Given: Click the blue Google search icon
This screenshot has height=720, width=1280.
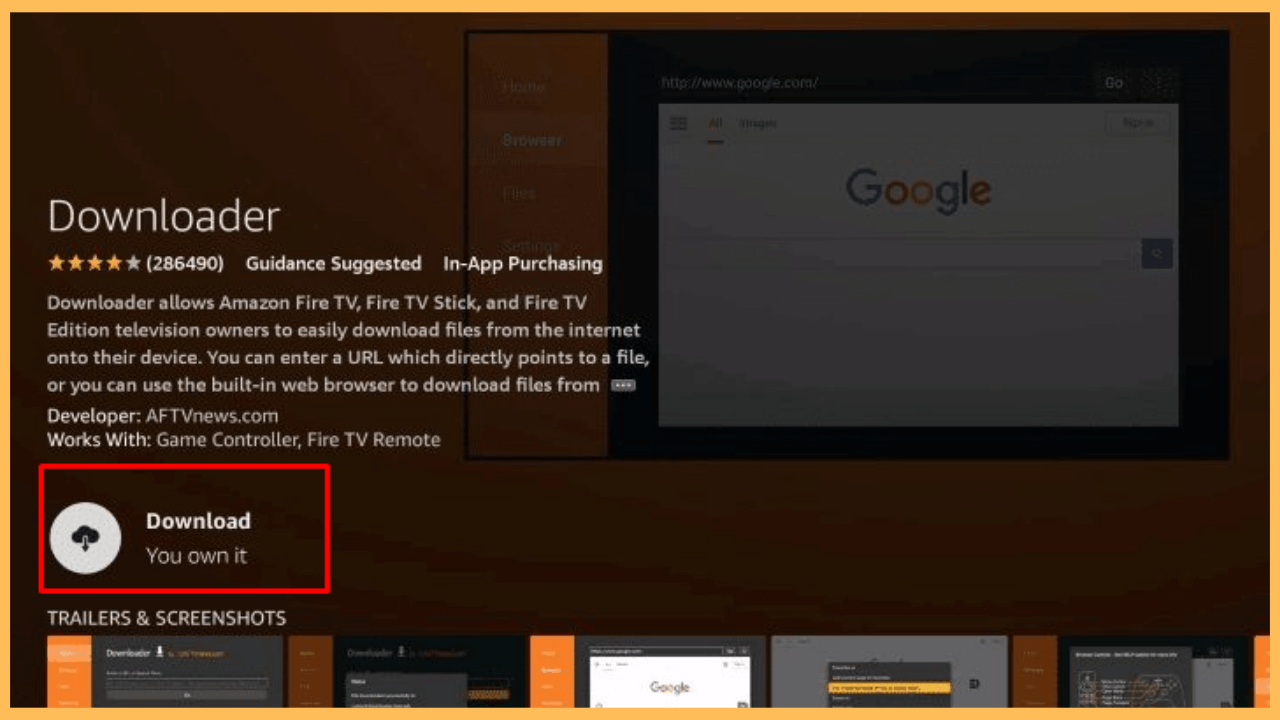Looking at the screenshot, I should coord(1156,254).
